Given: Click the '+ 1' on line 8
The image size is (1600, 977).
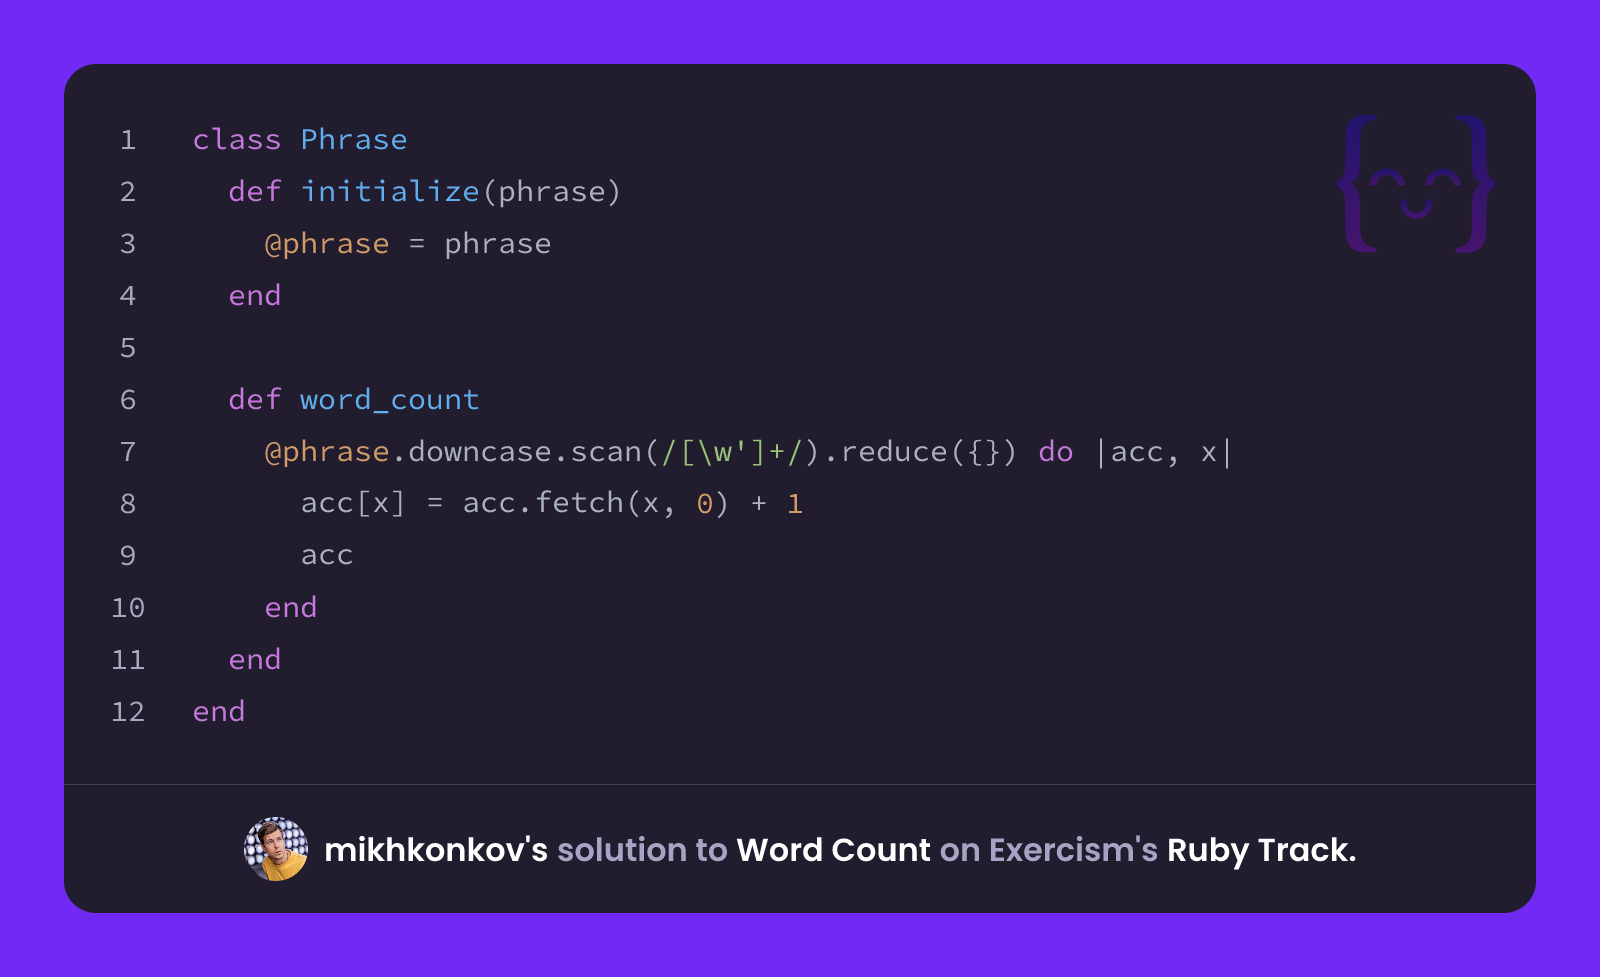Looking at the screenshot, I should click(x=777, y=503).
